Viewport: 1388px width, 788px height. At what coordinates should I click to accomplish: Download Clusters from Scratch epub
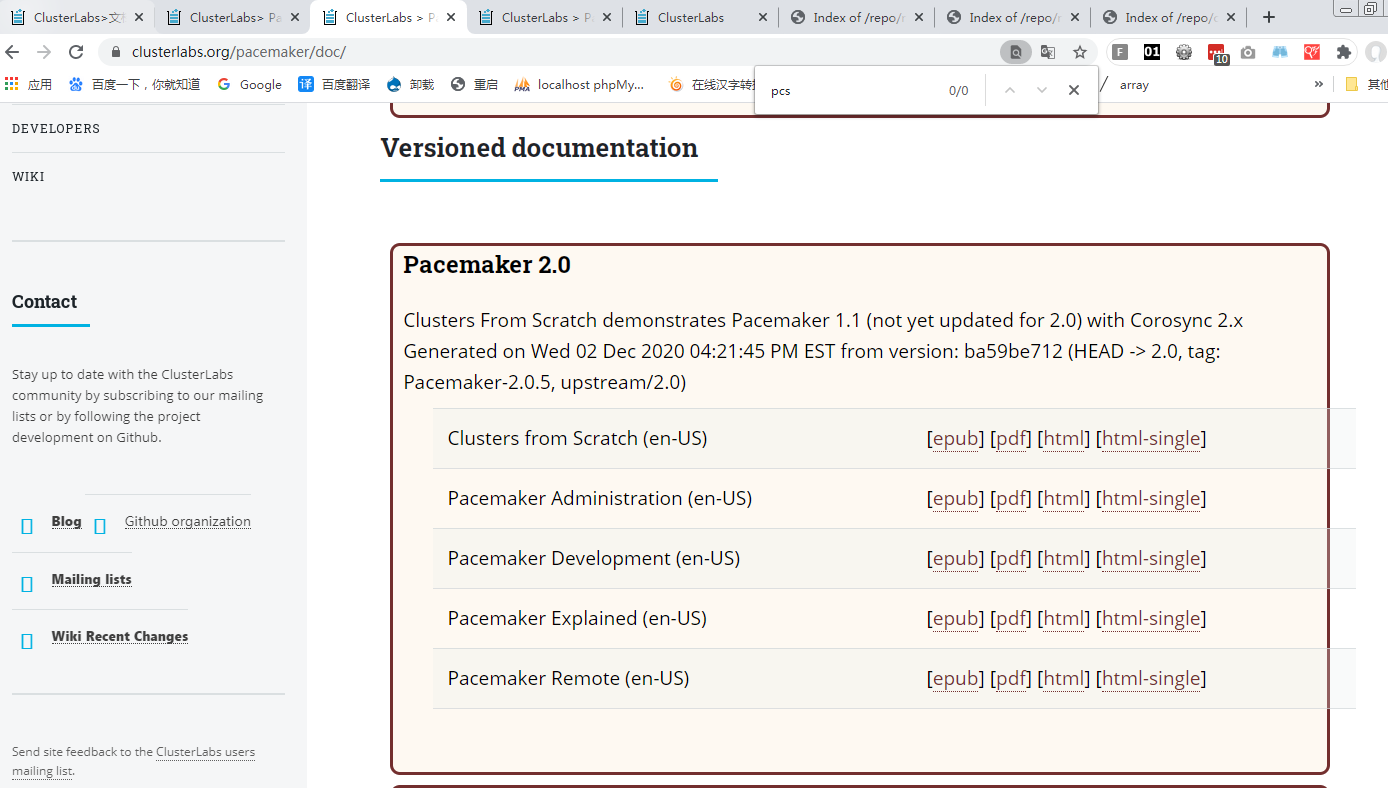pyautogui.click(x=955, y=438)
